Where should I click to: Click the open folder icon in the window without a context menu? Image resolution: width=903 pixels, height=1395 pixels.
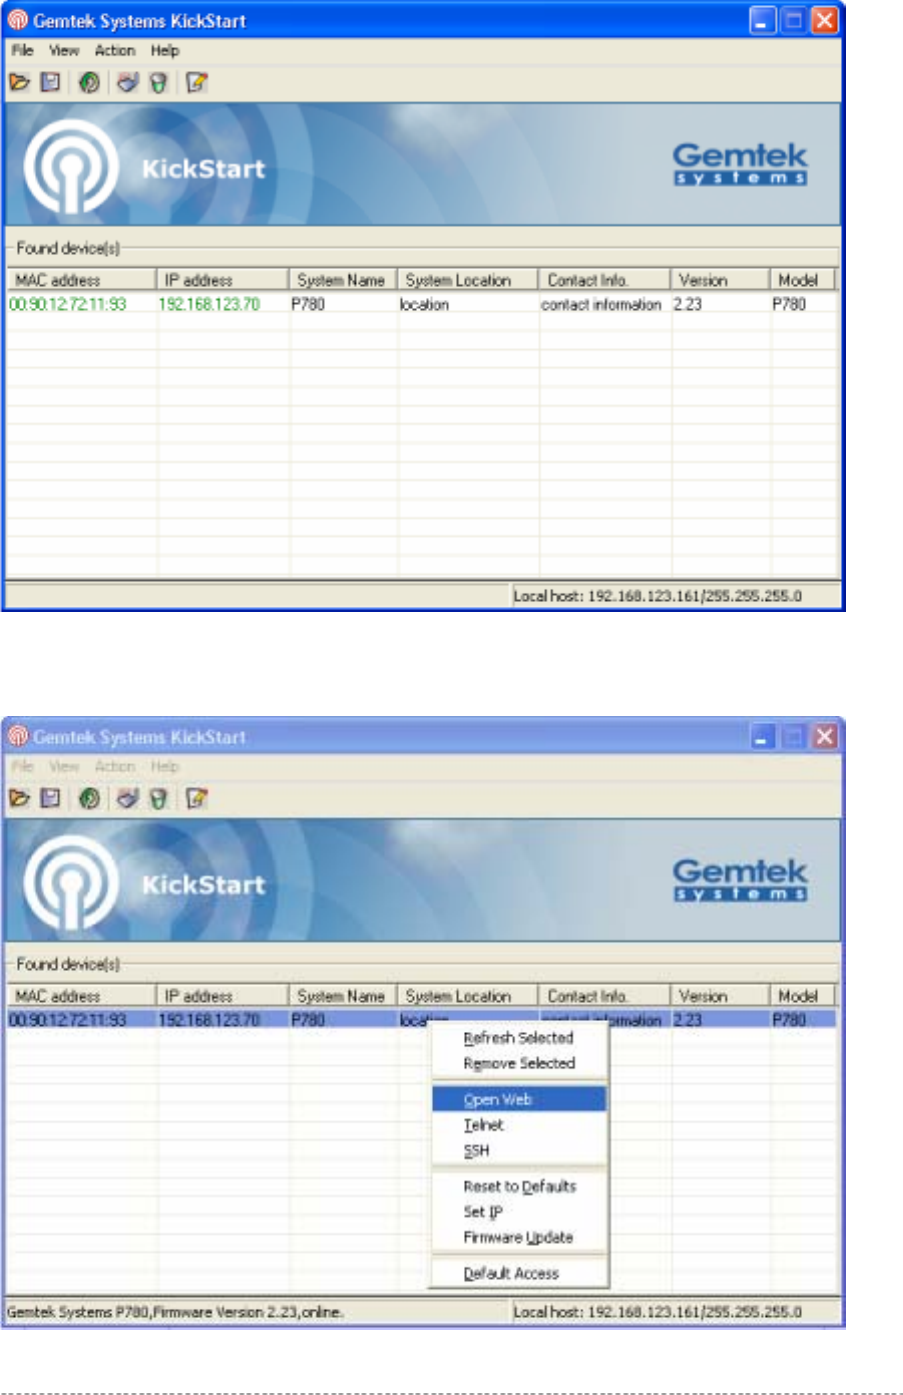coord(20,83)
